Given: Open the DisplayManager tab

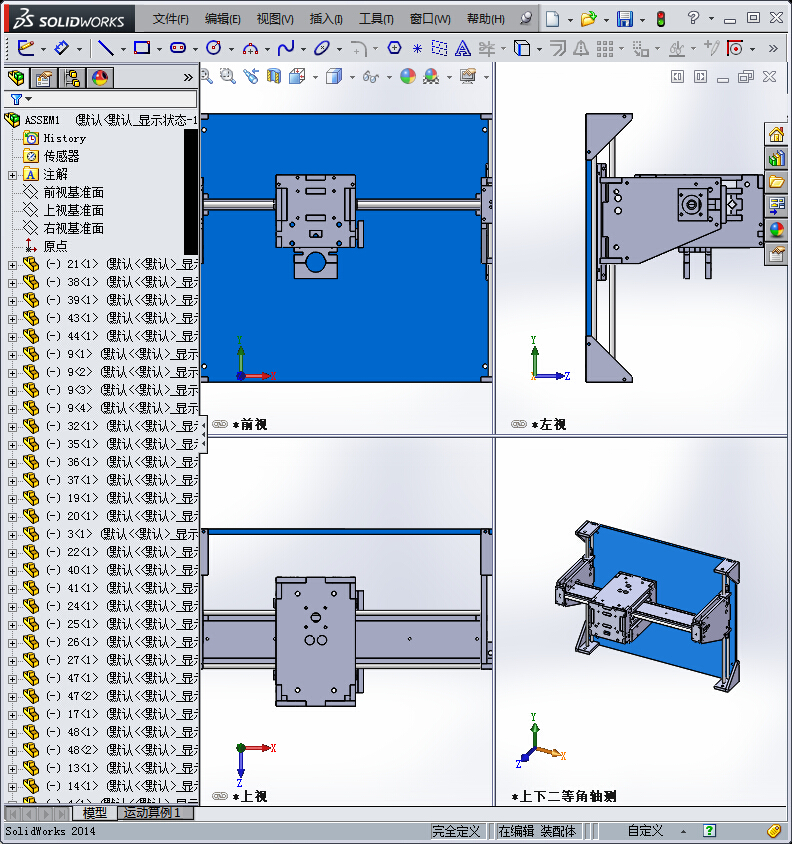Looking at the screenshot, I should [x=100, y=78].
